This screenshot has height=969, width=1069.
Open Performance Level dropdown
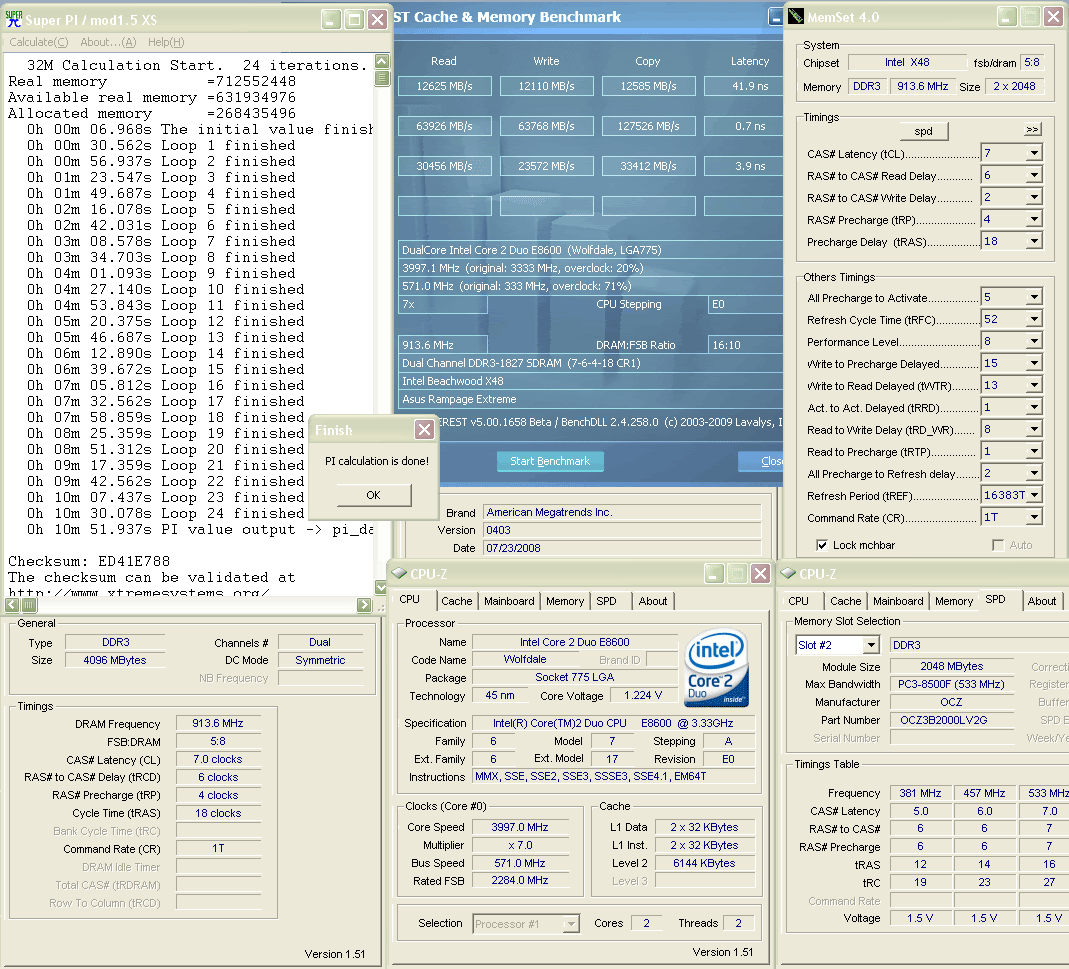[1034, 341]
